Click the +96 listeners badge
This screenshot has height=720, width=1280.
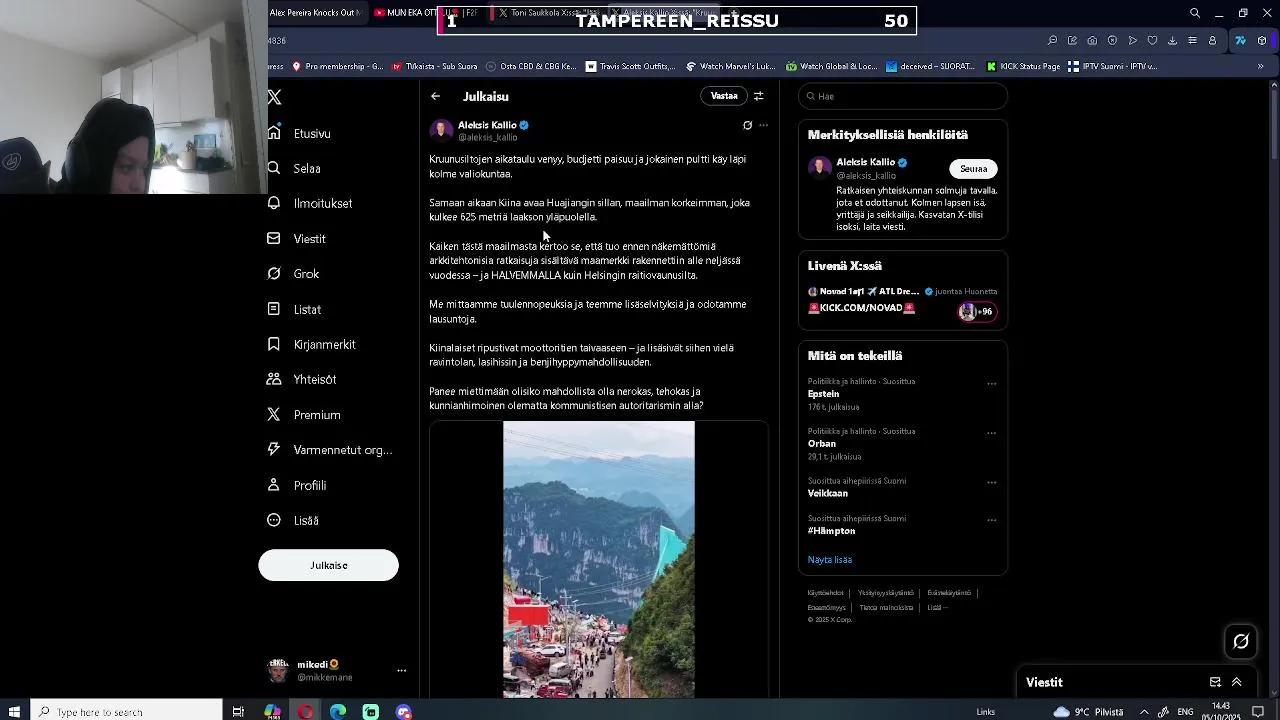976,311
